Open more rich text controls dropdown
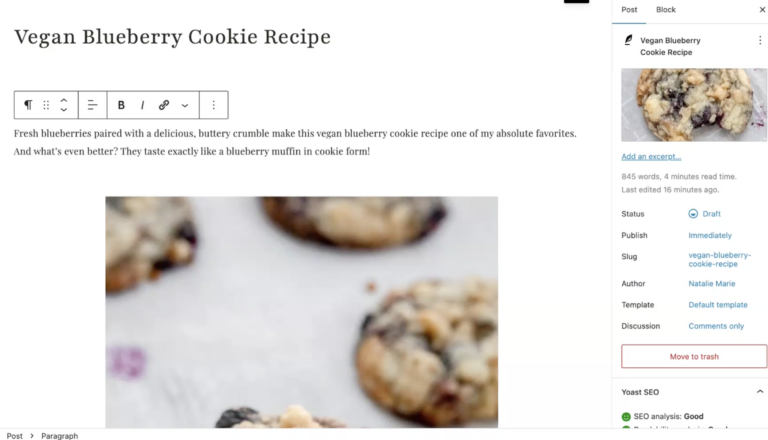 click(185, 105)
